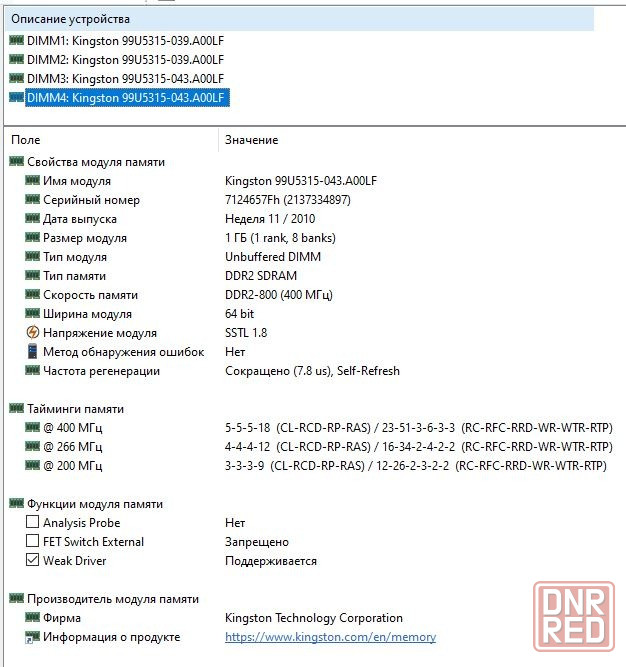Click the icon next to Частота регенерации
Viewport: 626px width, 667px height.
pos(32,370)
